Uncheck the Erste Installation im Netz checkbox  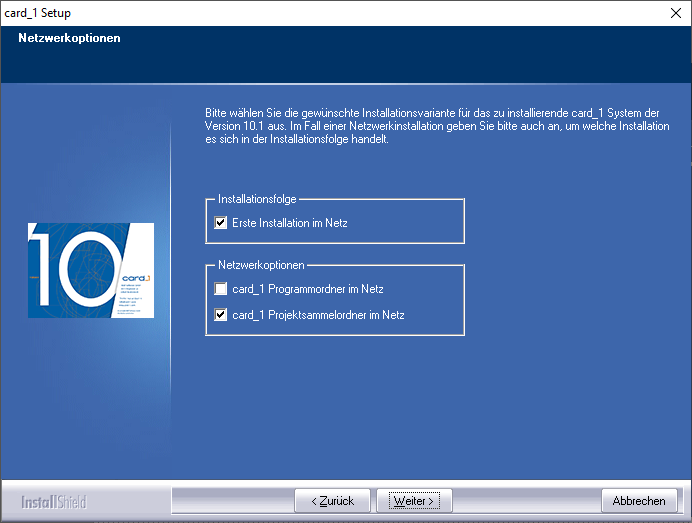(221, 223)
